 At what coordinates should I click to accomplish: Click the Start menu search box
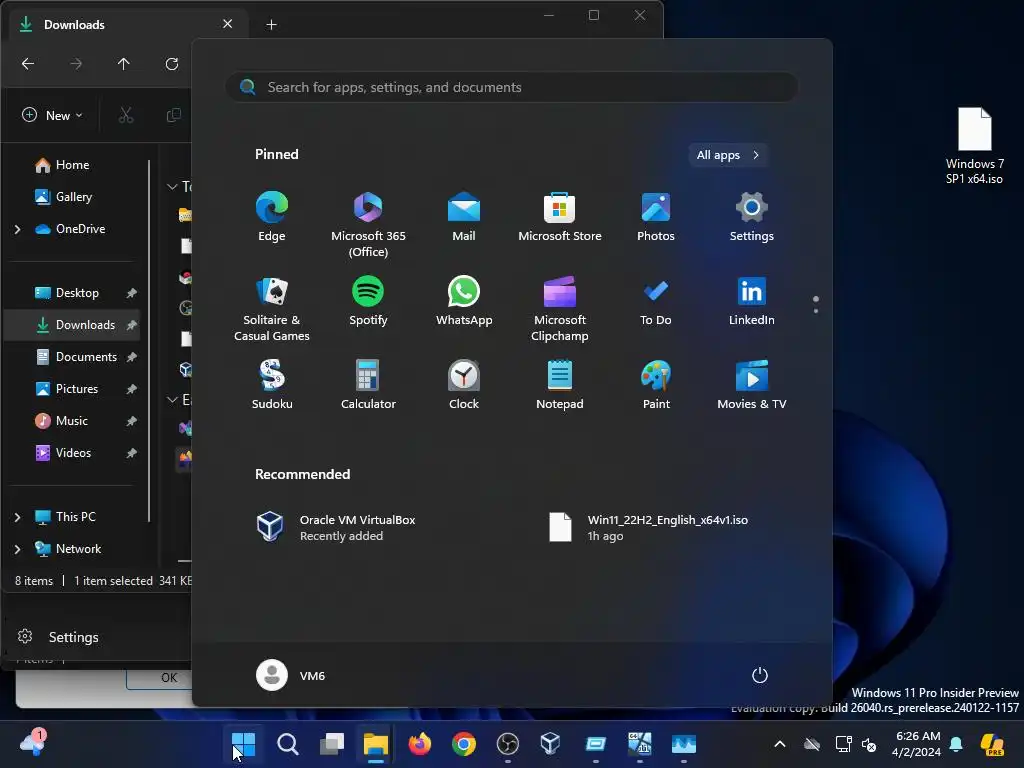pyautogui.click(x=512, y=87)
